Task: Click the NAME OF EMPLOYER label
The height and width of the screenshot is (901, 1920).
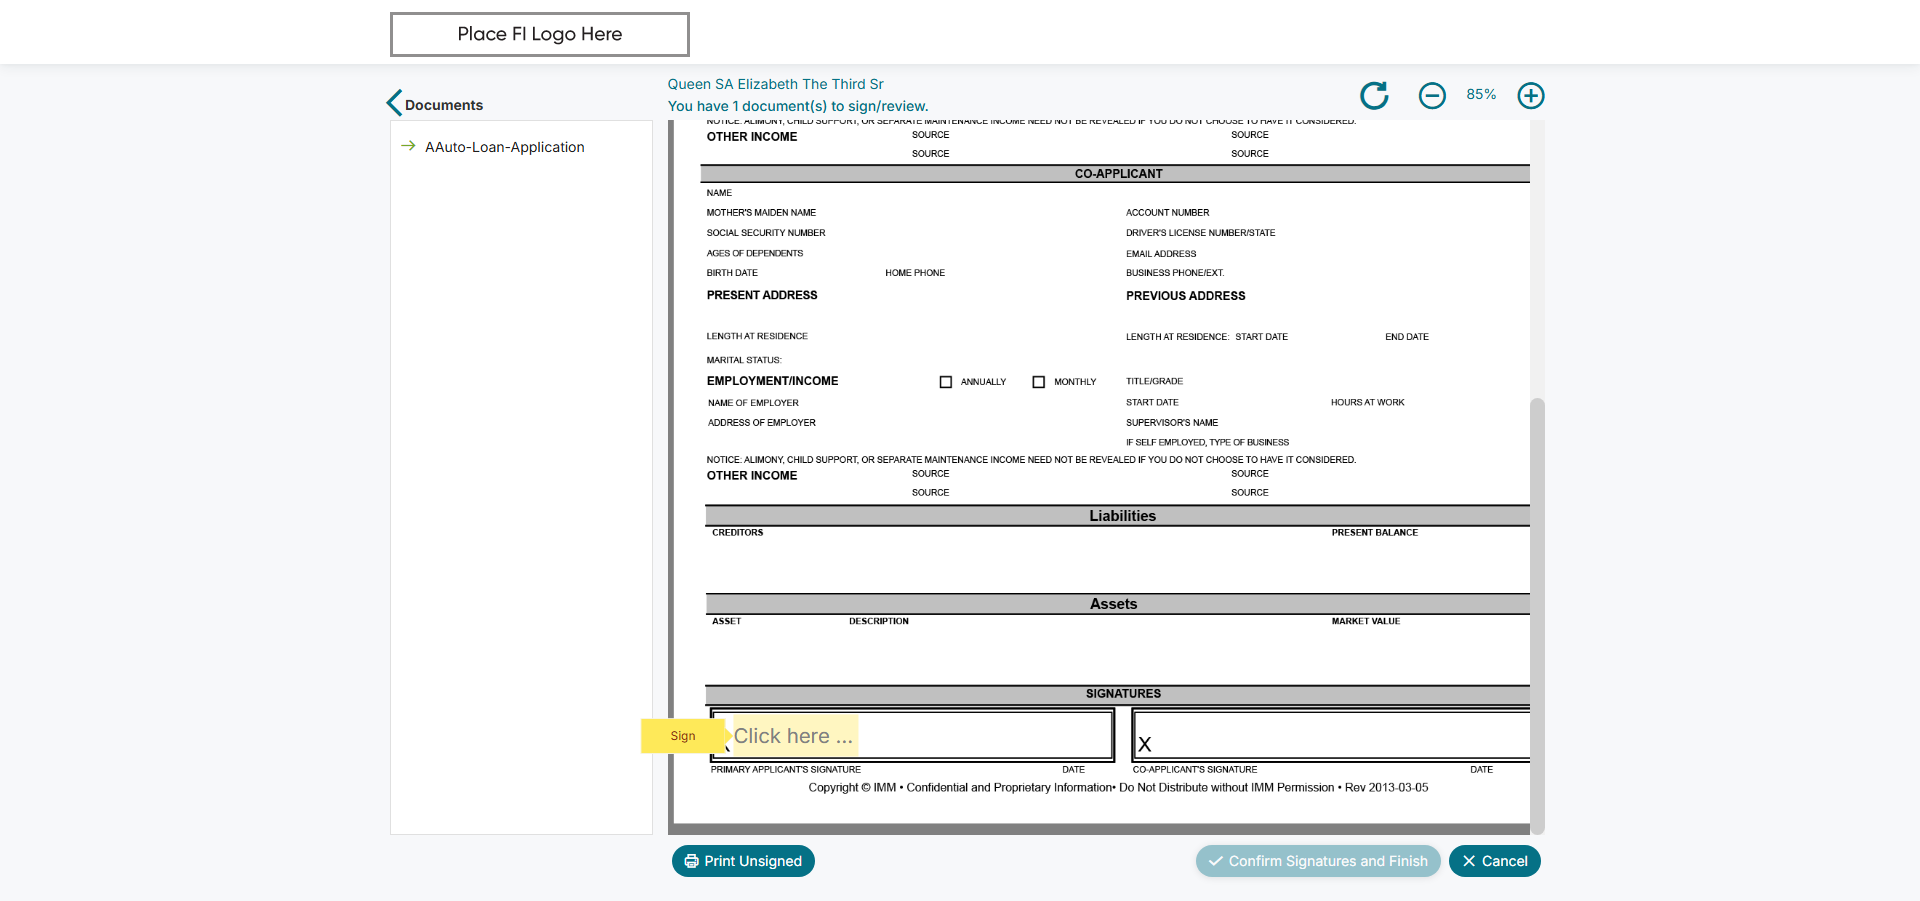Action: (753, 403)
